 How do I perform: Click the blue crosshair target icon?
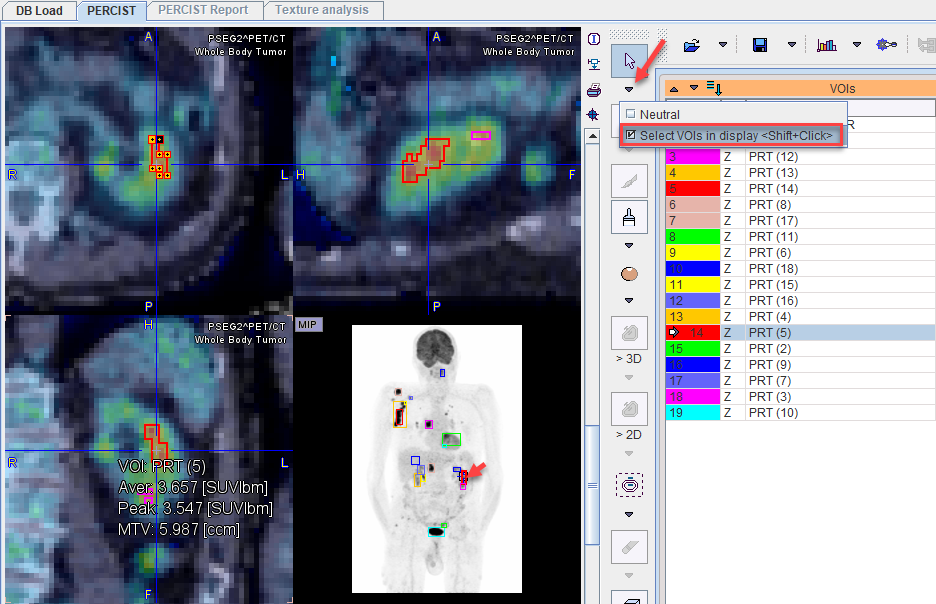pos(593,115)
